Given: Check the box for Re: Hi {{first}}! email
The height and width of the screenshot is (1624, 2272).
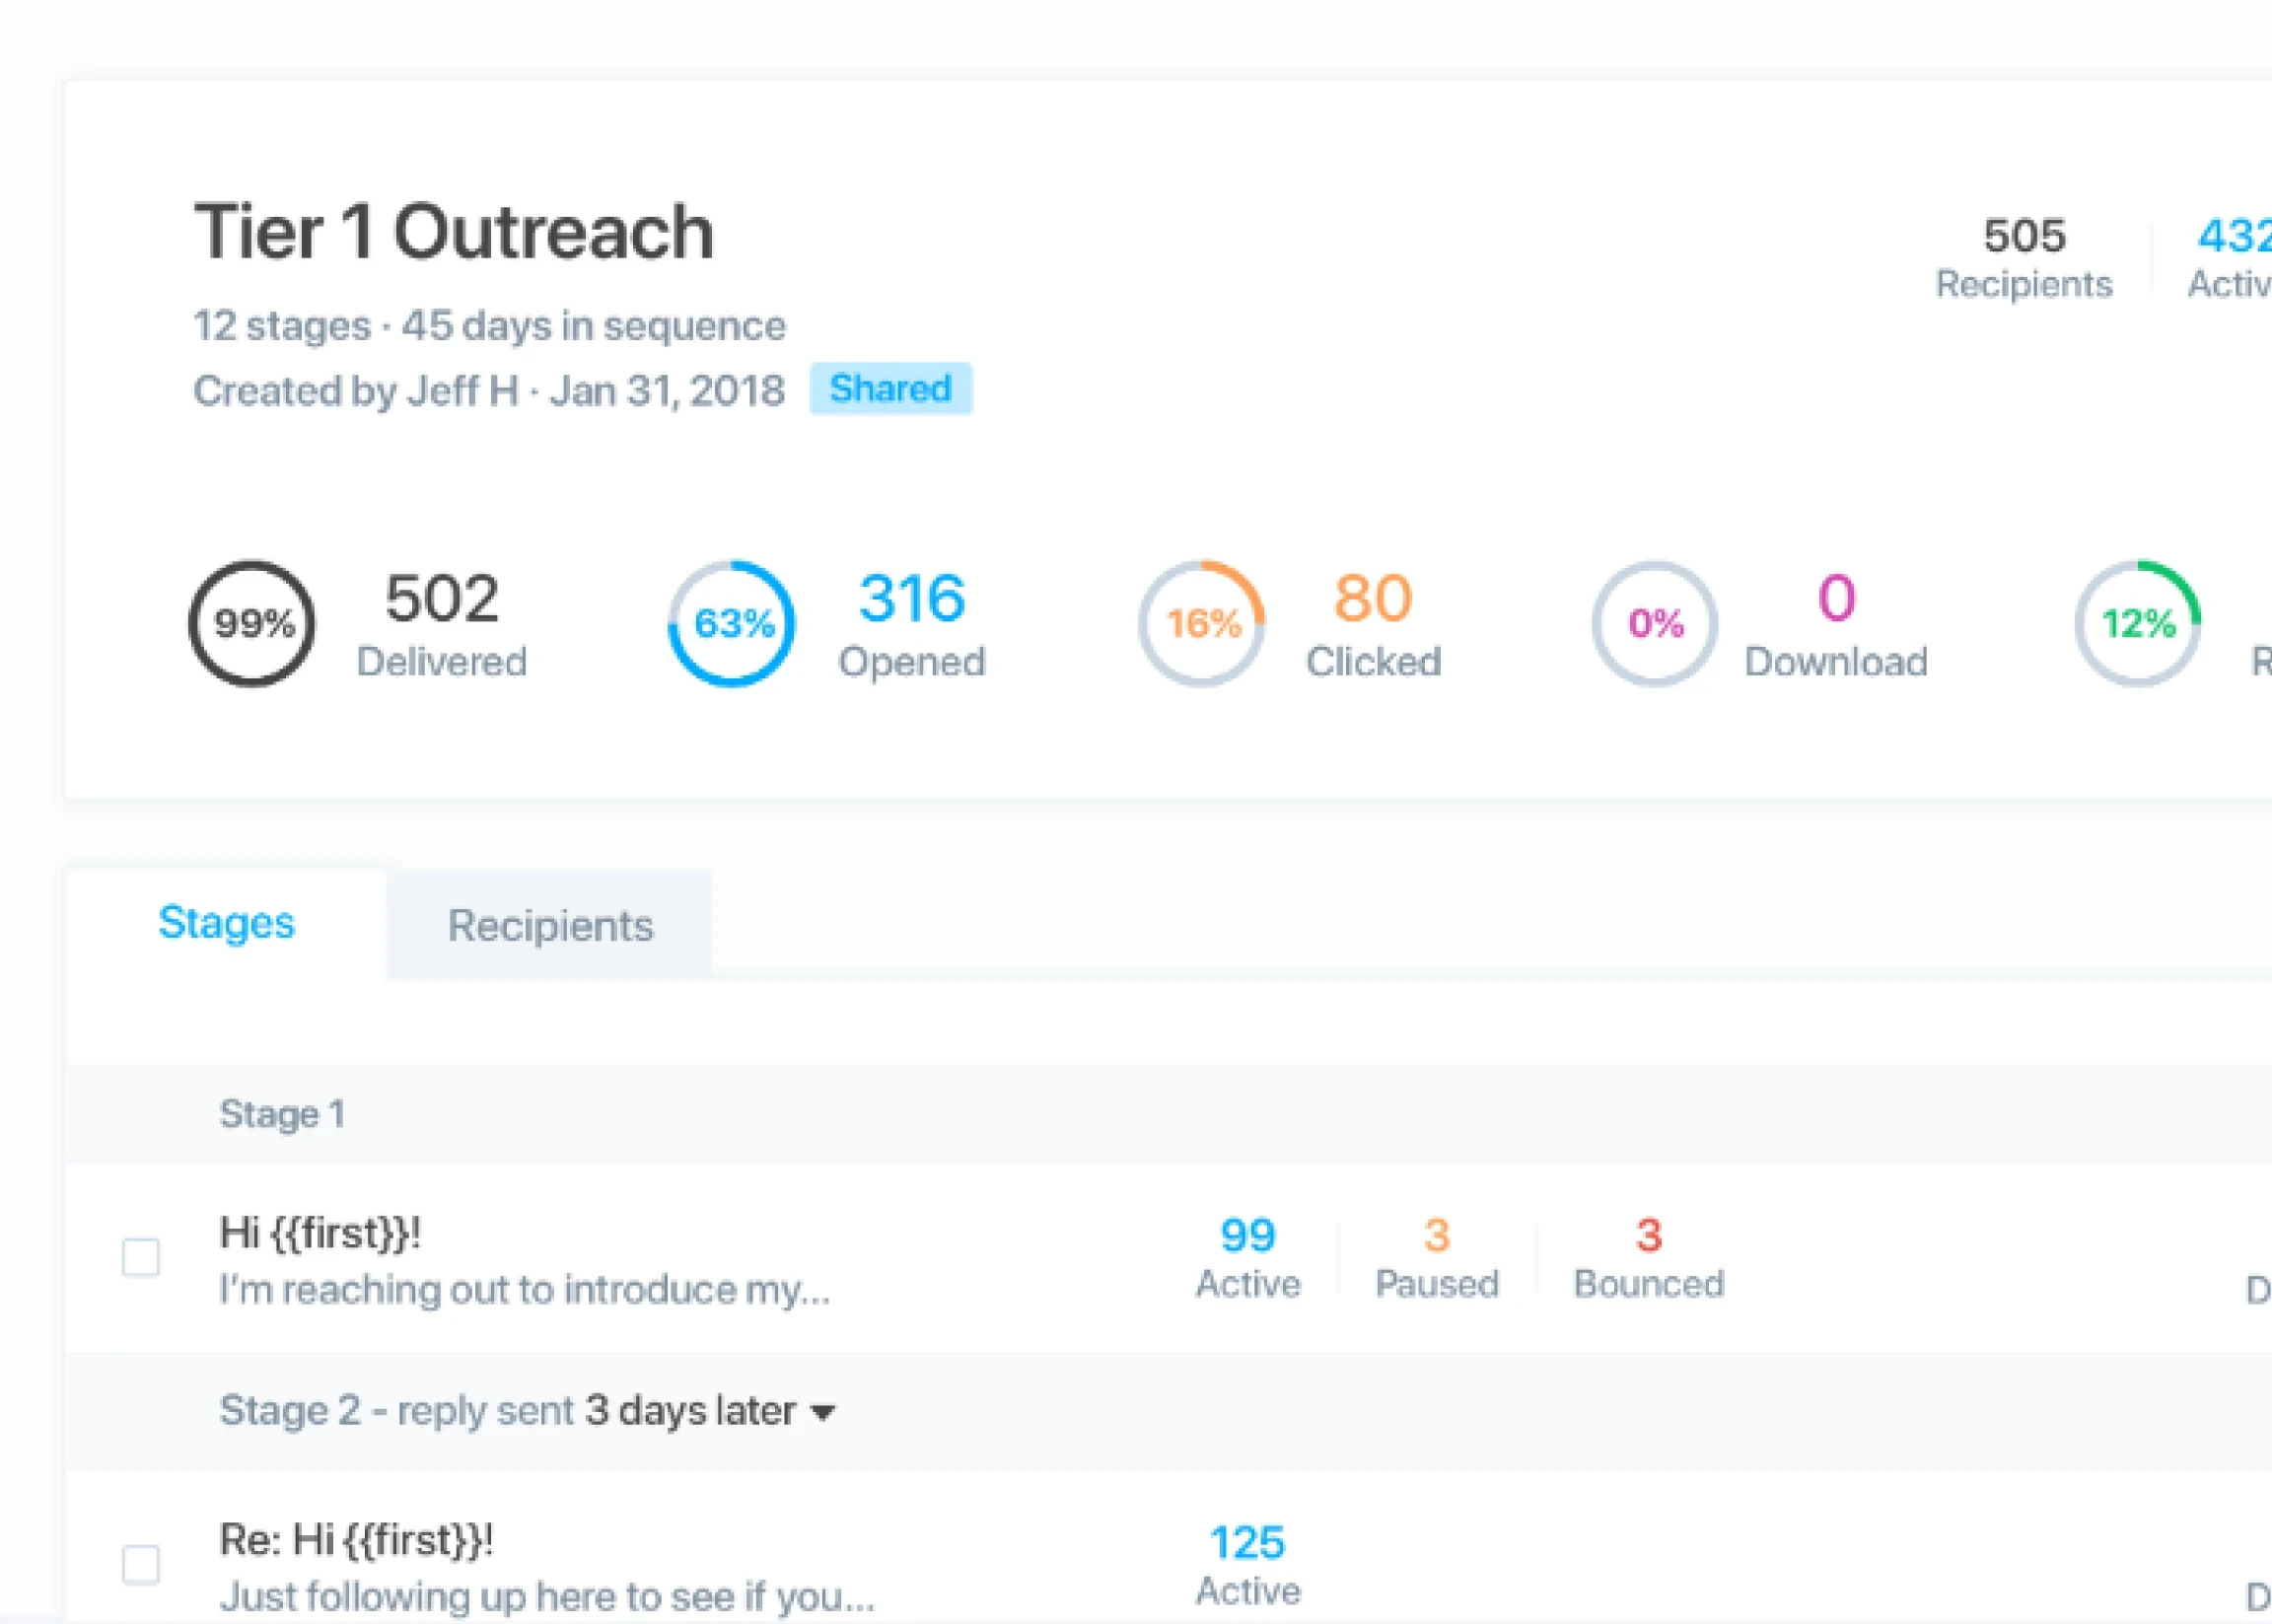Looking at the screenshot, I should coord(141,1564).
